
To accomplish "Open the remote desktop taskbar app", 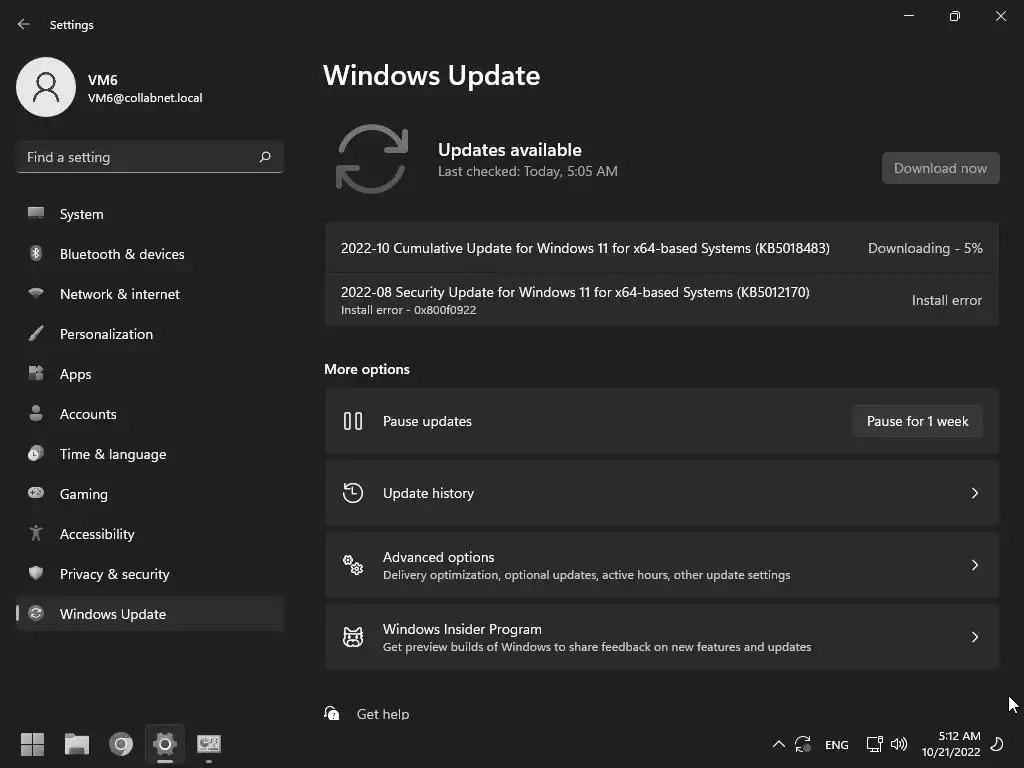I will [x=209, y=744].
